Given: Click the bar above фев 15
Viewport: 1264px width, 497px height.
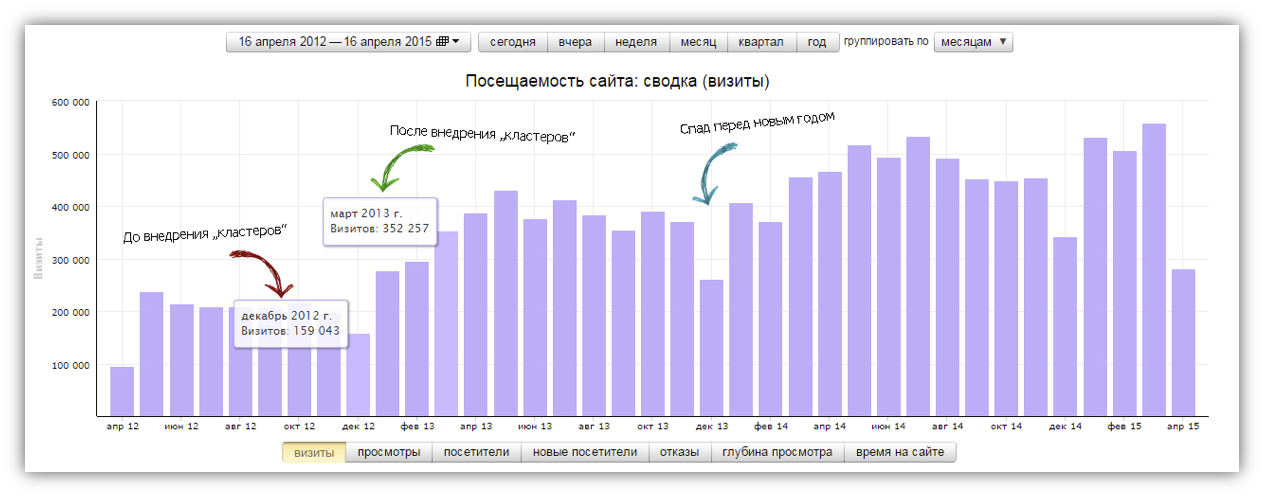Looking at the screenshot, I should coord(1124,284).
